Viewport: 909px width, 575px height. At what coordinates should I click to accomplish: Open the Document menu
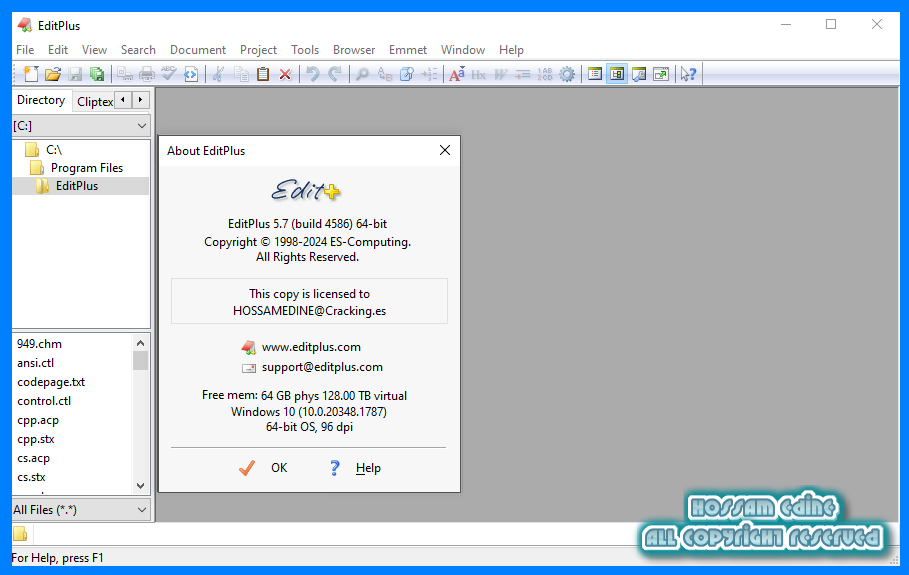[x=198, y=50]
